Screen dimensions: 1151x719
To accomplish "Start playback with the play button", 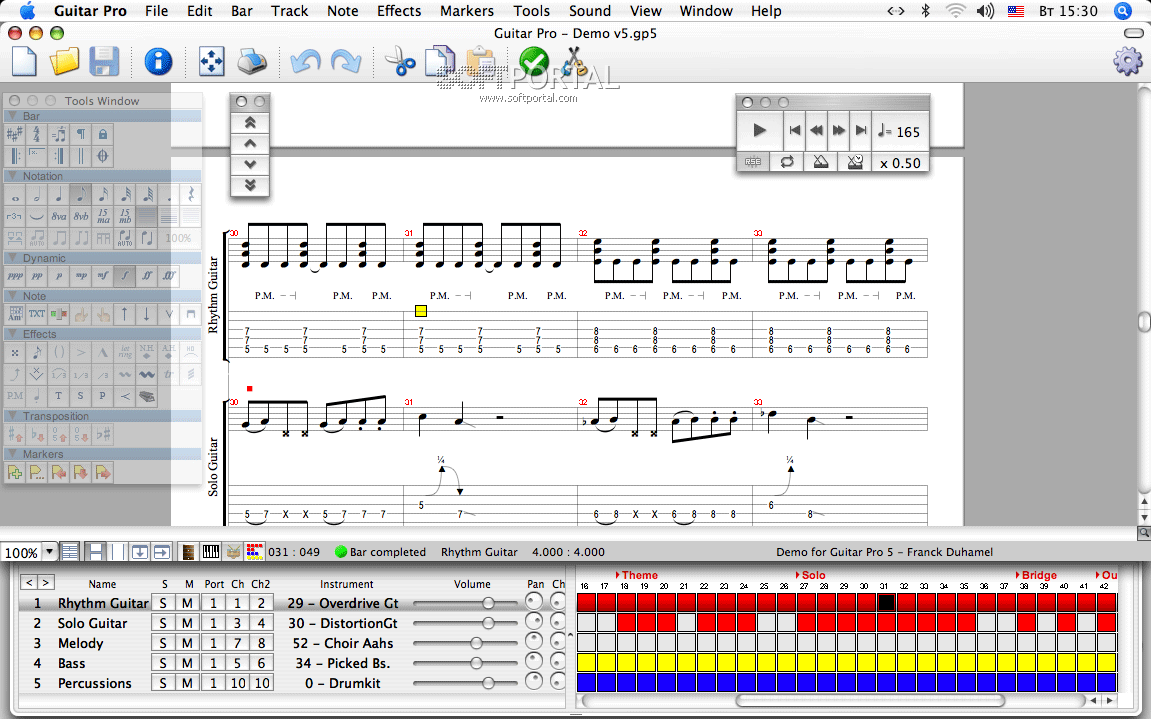I will [x=760, y=131].
